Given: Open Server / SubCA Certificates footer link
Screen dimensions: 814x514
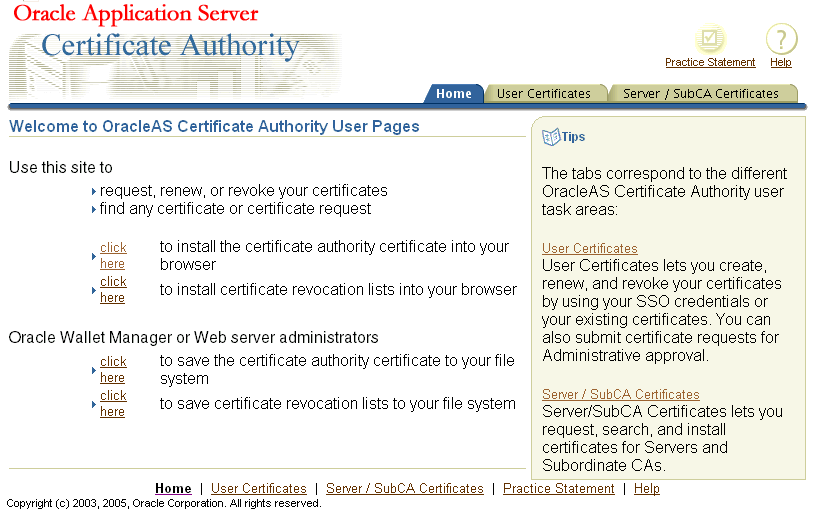Looking at the screenshot, I should [404, 489].
